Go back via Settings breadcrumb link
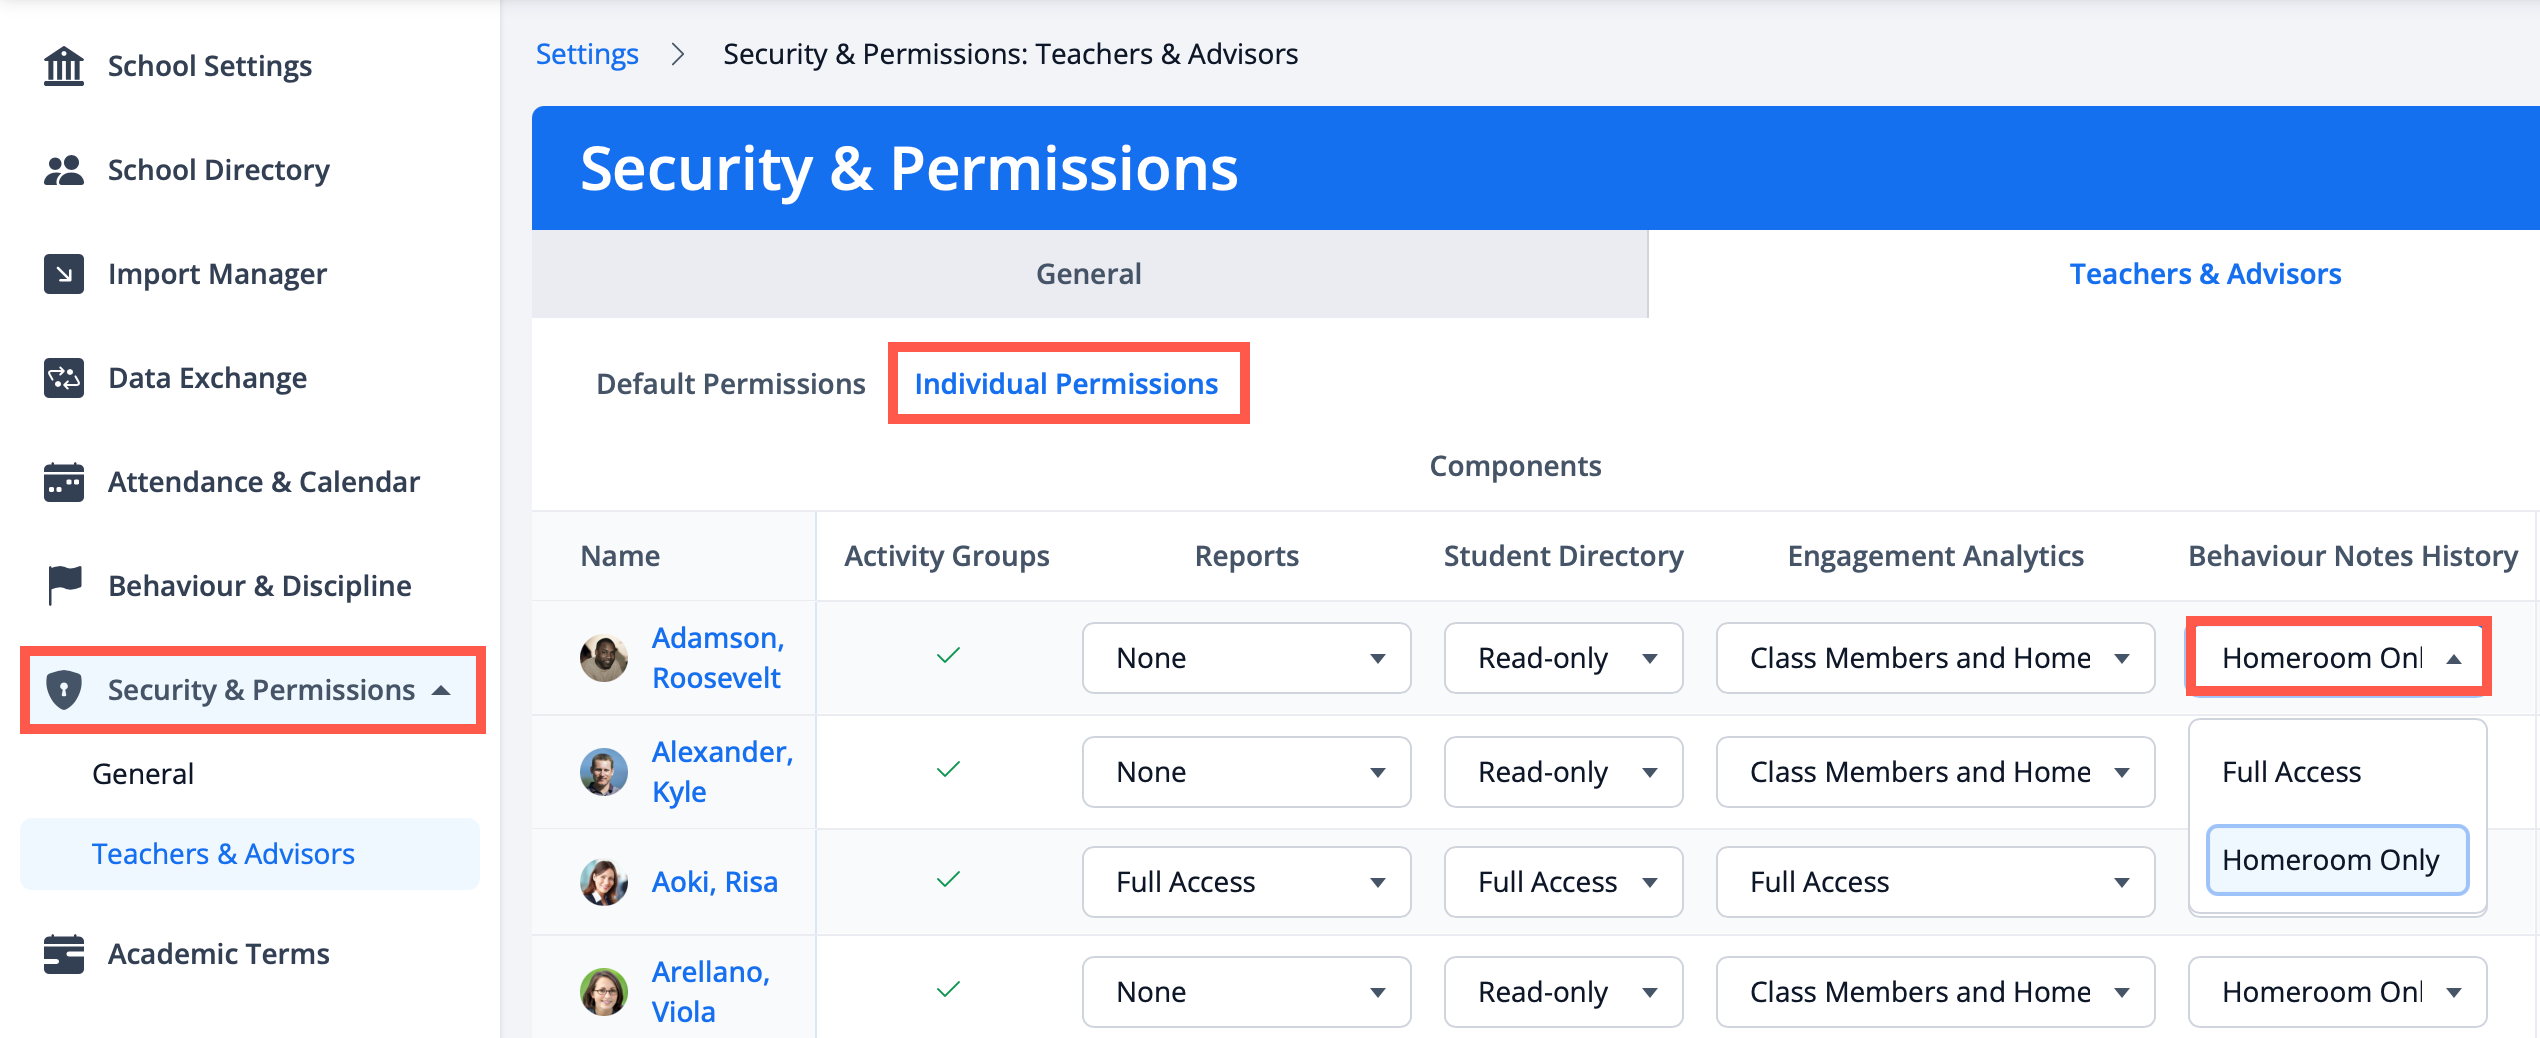 click(587, 54)
